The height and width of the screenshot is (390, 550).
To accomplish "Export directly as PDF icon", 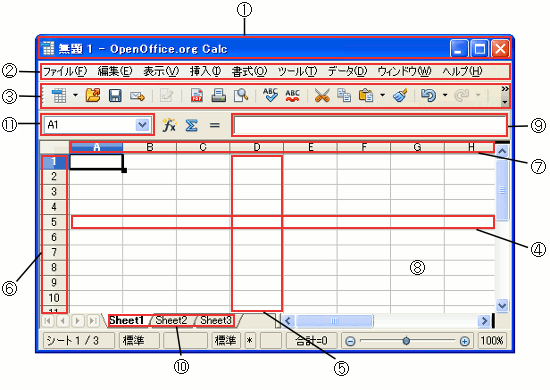I will [x=197, y=95].
